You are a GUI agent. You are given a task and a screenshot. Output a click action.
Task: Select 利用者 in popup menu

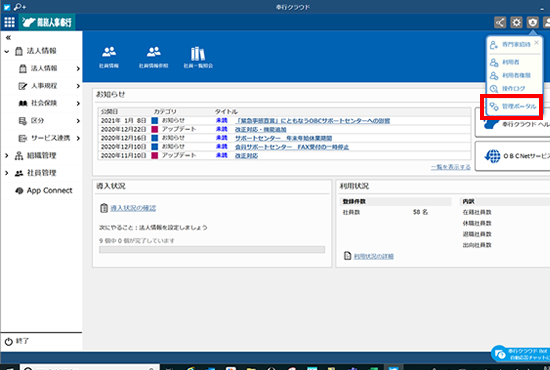(x=511, y=62)
